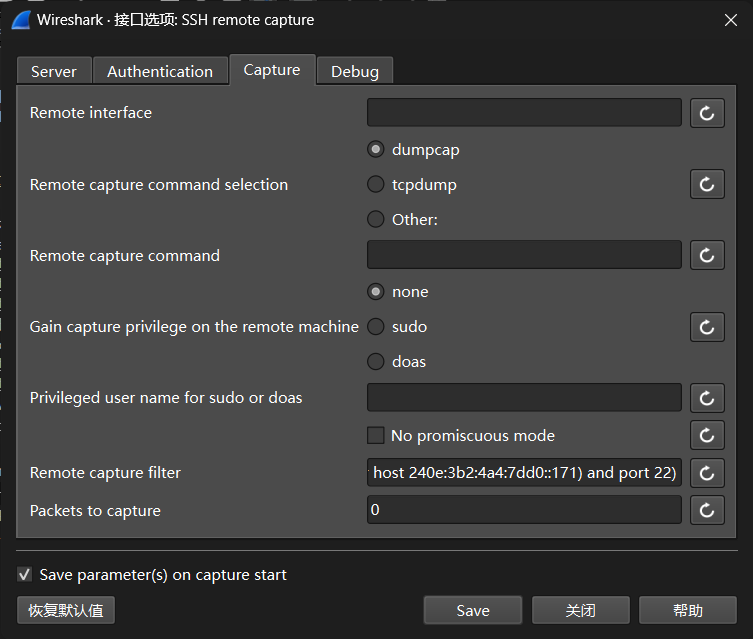Reset the Remote capture filter
The width and height of the screenshot is (753, 639).
click(x=707, y=473)
